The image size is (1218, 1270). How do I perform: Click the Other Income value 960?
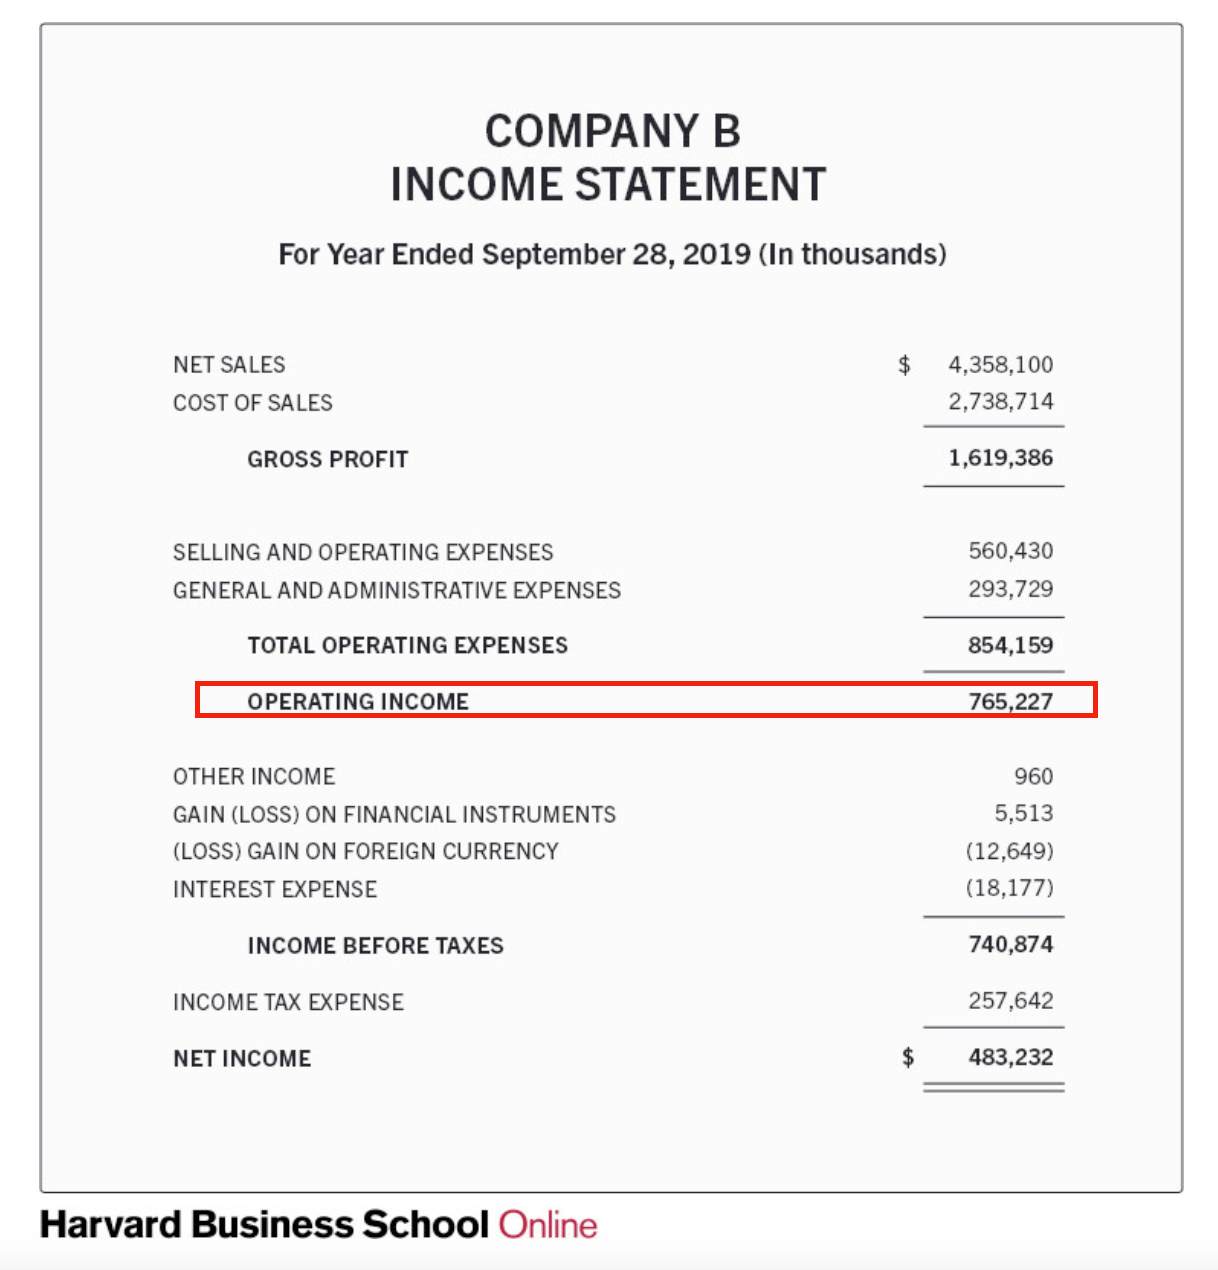[x=1033, y=776]
